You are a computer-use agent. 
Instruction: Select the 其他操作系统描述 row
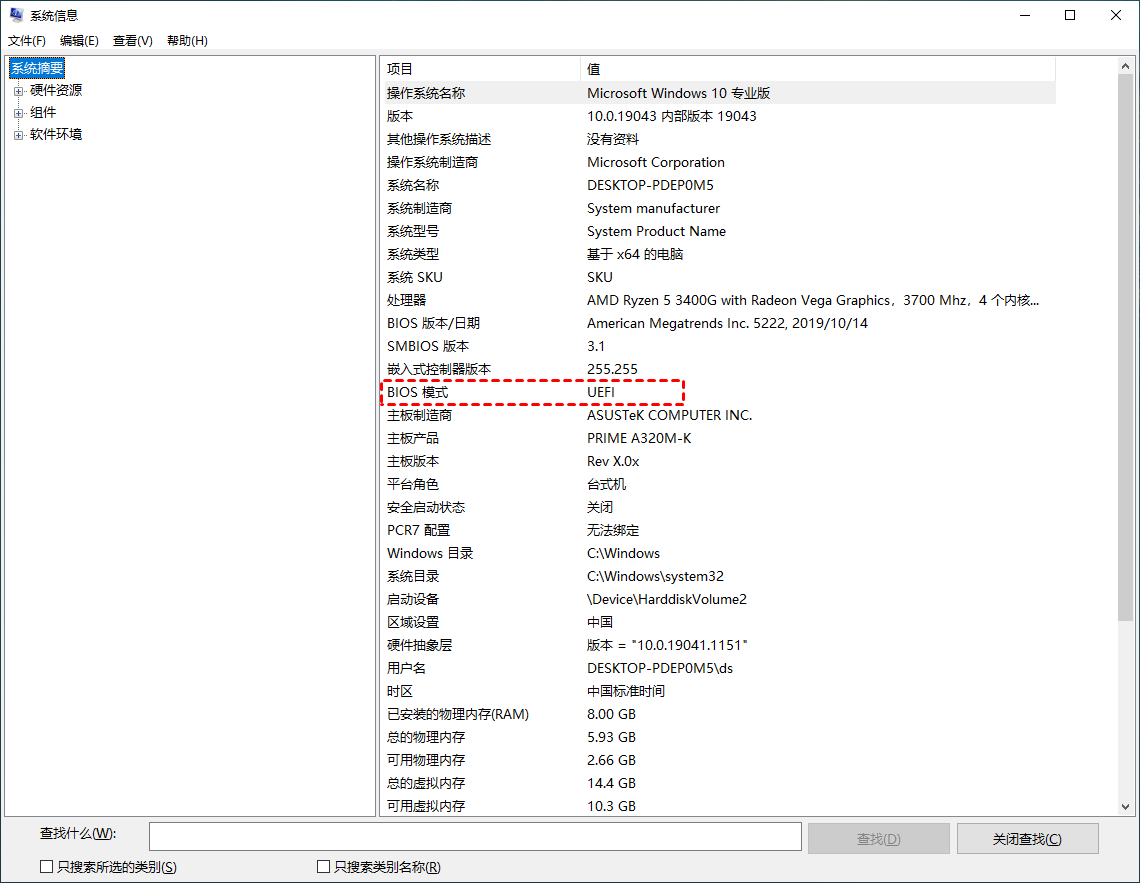tap(718, 139)
